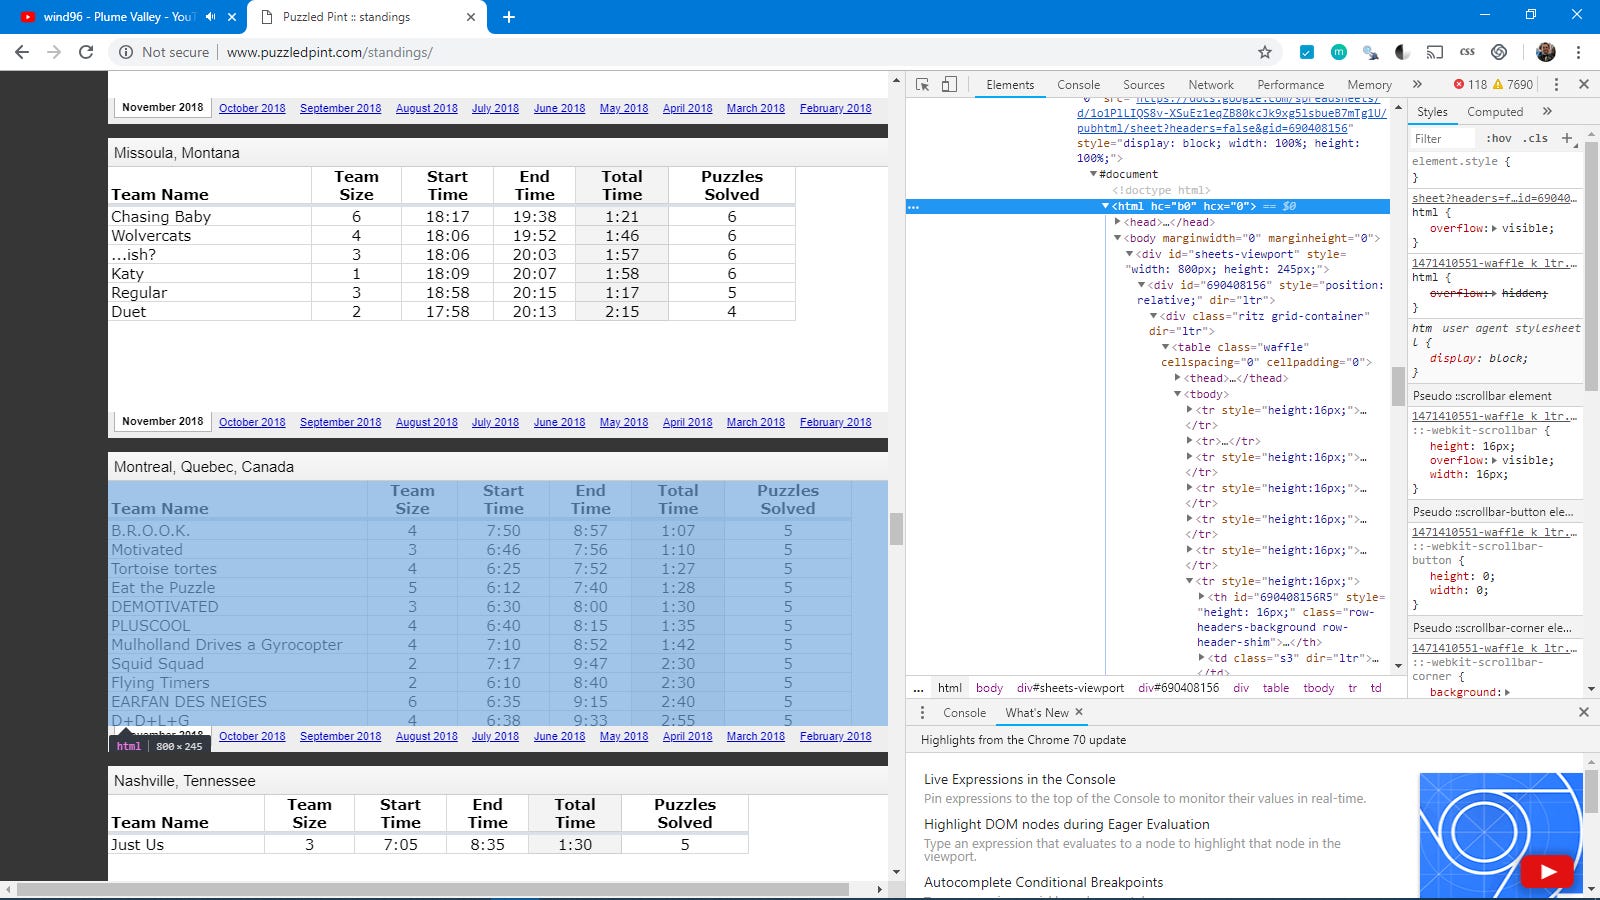Toggle the device toolbar in DevTools
Image resolution: width=1600 pixels, height=900 pixels.
pos(949,85)
